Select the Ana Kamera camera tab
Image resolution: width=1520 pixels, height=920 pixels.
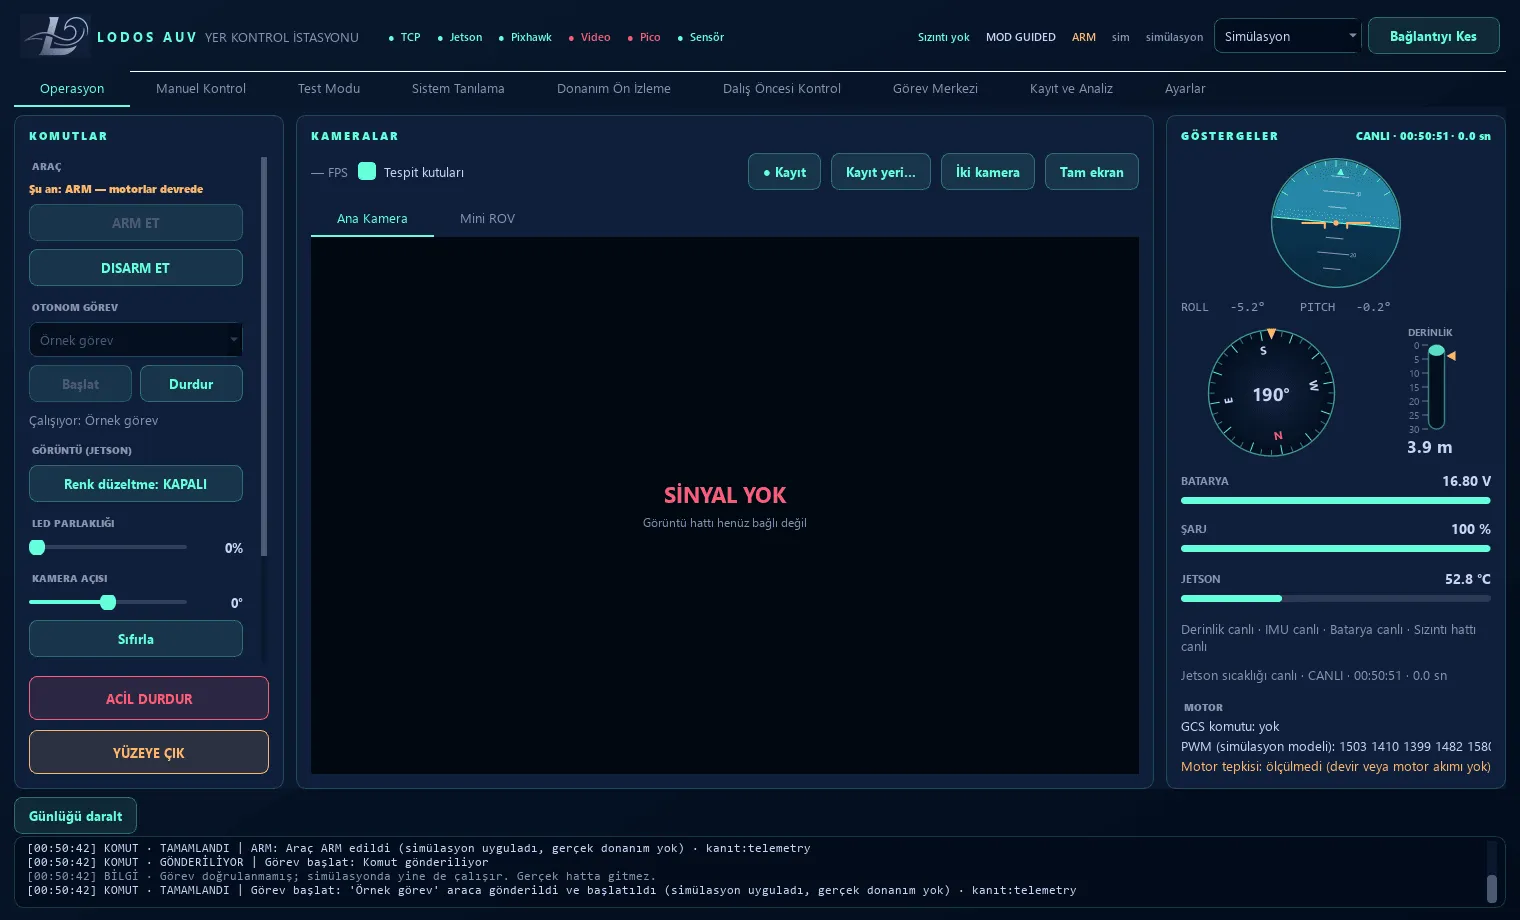372,218
